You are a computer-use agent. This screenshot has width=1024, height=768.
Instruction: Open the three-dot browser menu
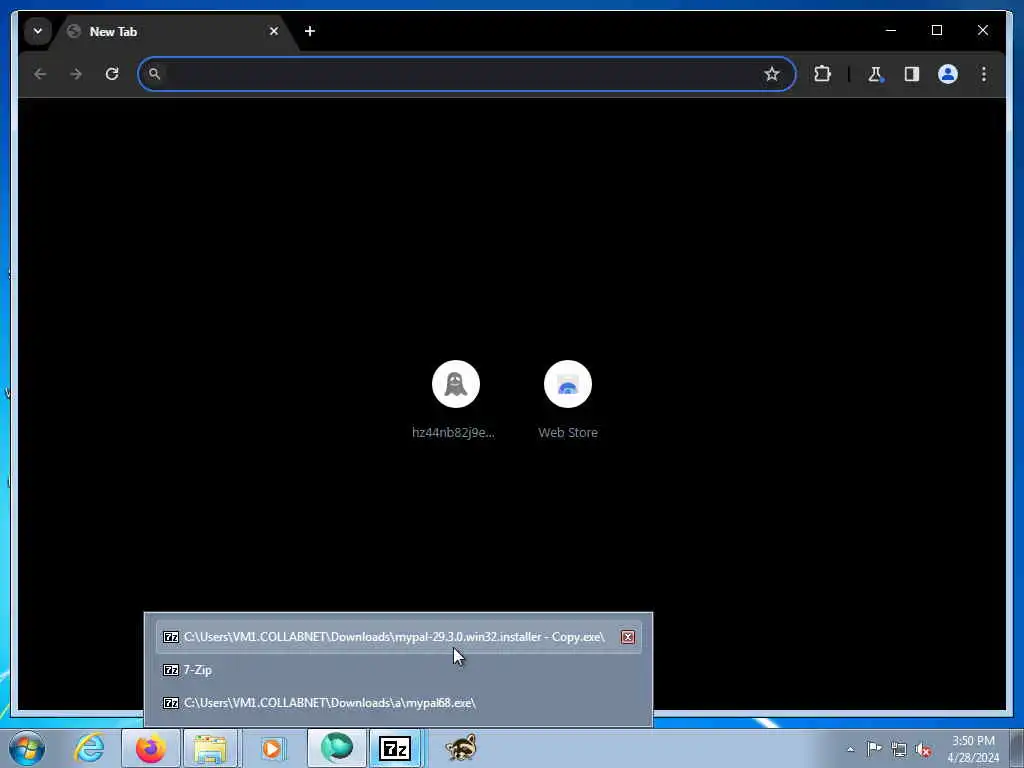click(x=984, y=74)
